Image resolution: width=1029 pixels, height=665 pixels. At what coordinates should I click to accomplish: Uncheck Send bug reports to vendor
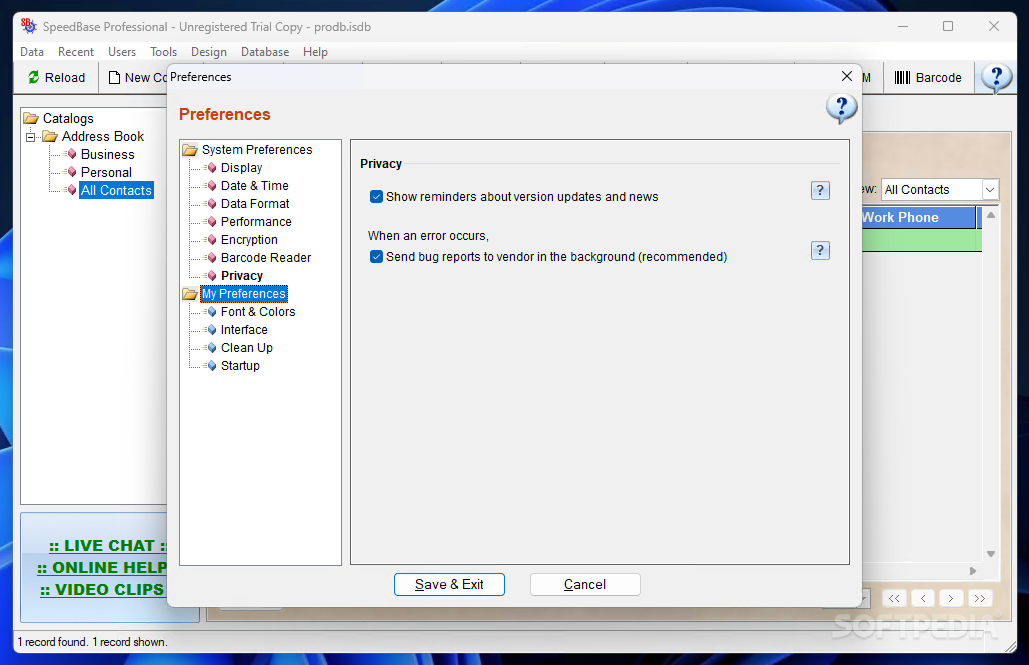[x=376, y=257]
